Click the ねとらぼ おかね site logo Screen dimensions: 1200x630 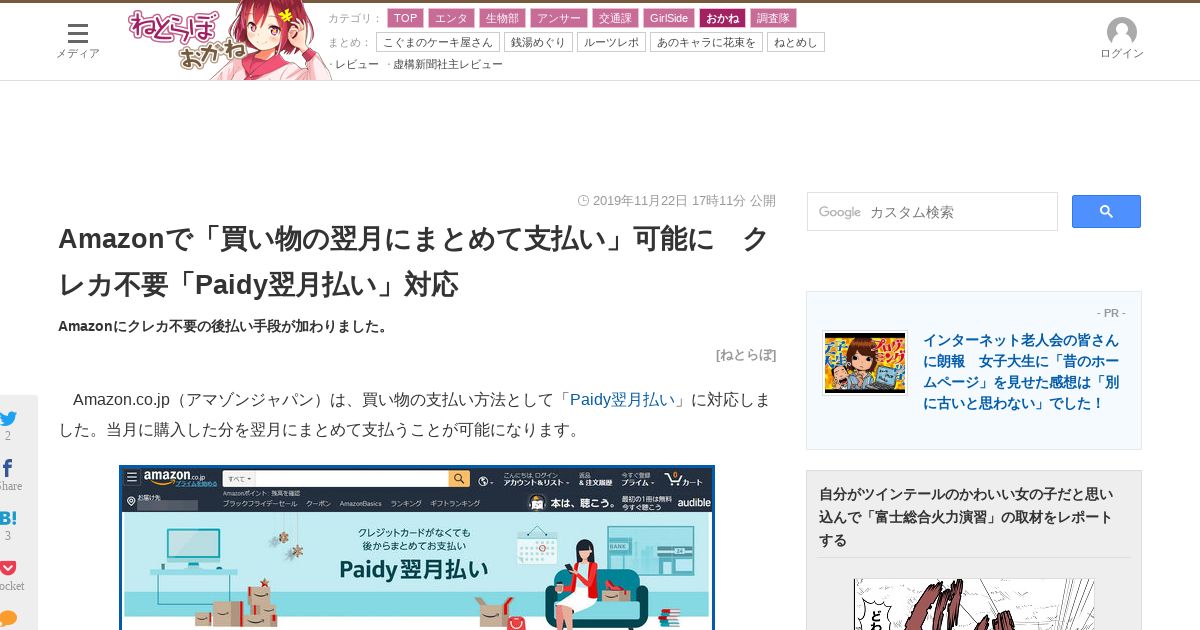[x=228, y=41]
